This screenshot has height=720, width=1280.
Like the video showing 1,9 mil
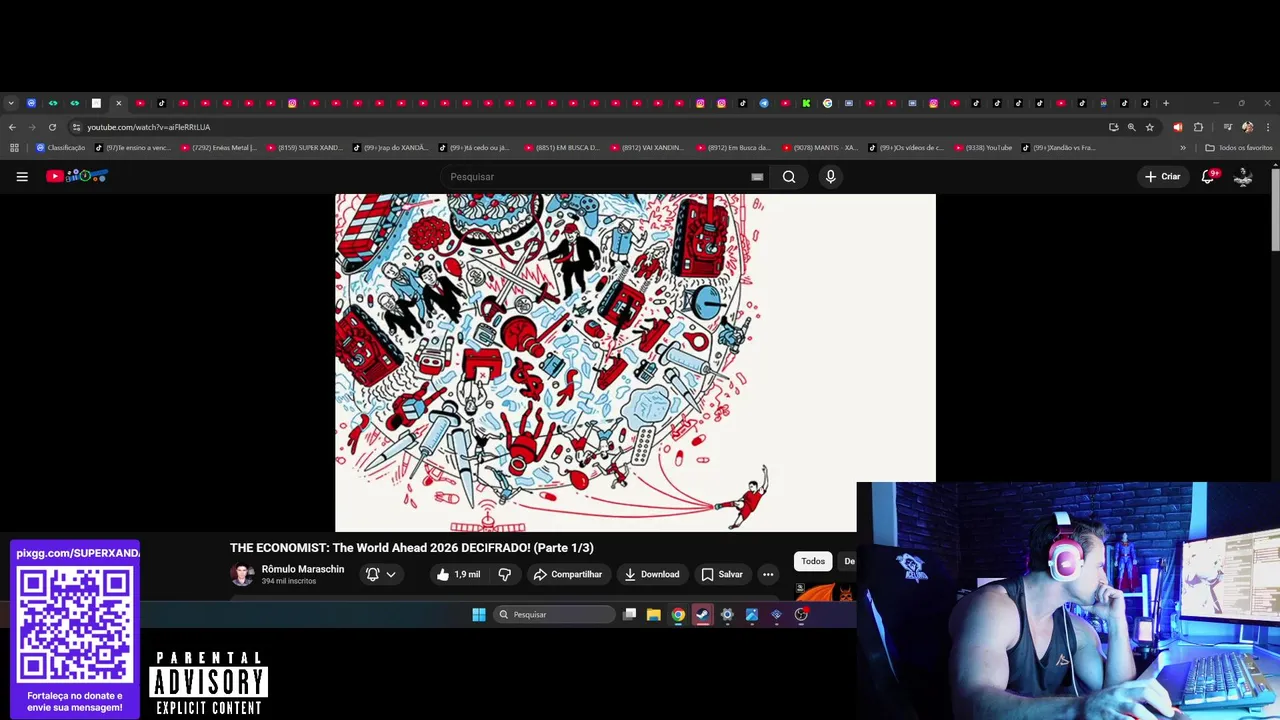point(459,574)
